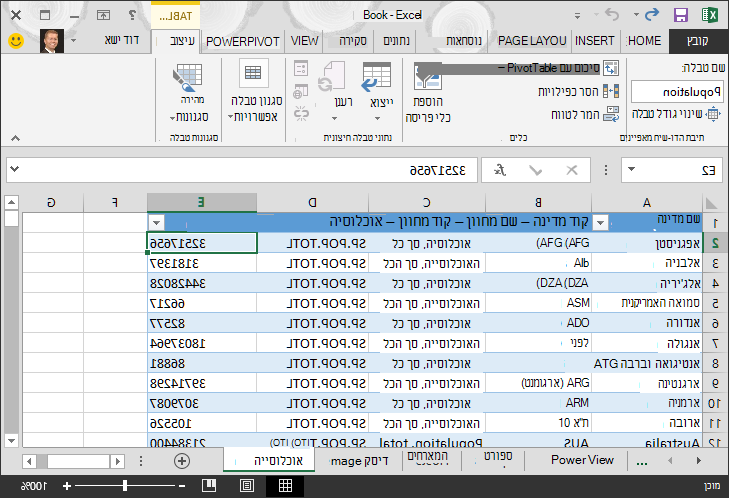This screenshot has width=729, height=498.
Task: Click the Zoom Out minus button
Action: click(x=182, y=486)
